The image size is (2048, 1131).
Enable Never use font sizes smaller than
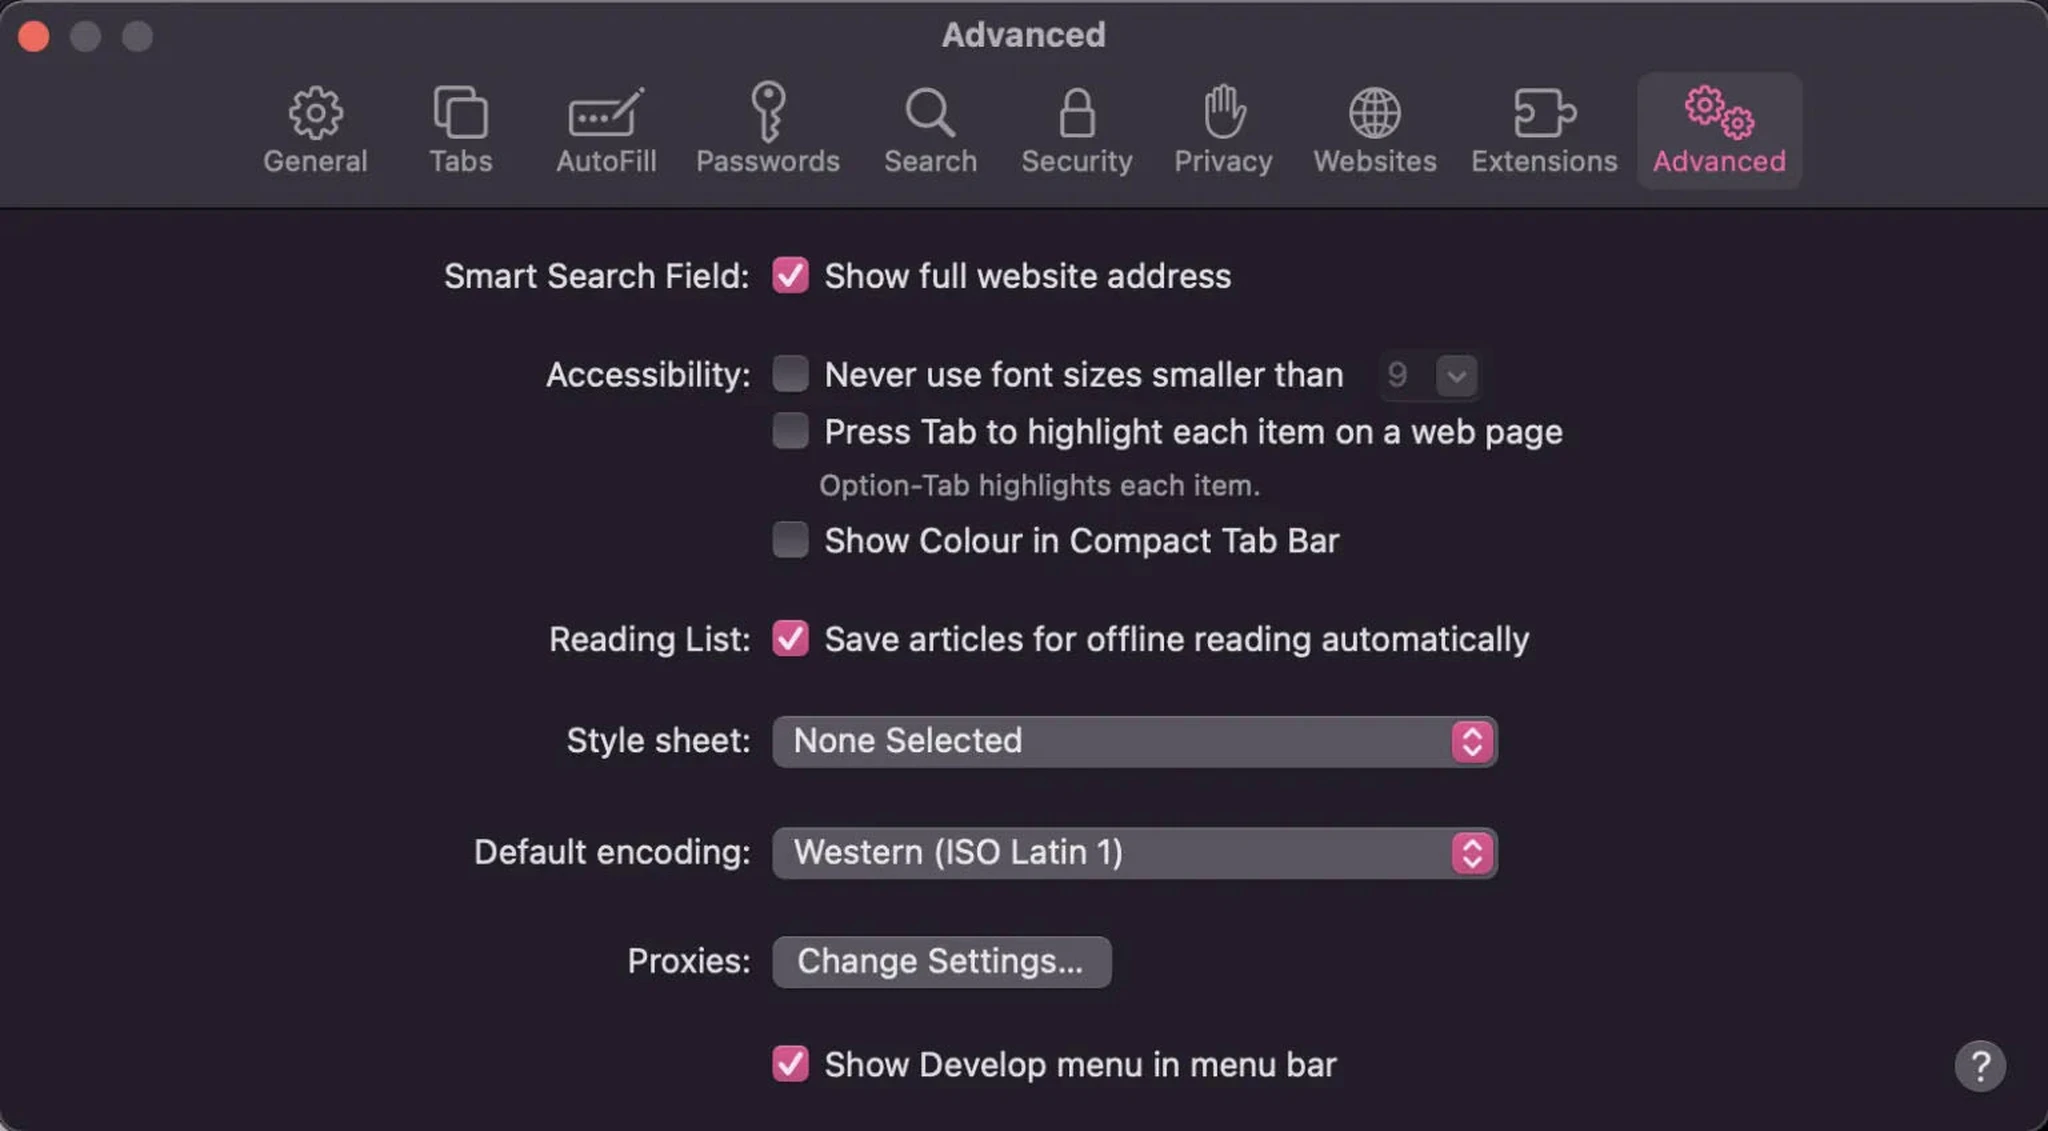click(x=789, y=375)
